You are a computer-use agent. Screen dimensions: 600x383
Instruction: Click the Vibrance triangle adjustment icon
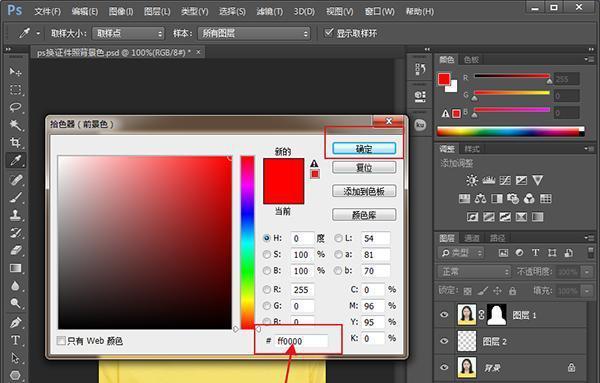point(537,180)
